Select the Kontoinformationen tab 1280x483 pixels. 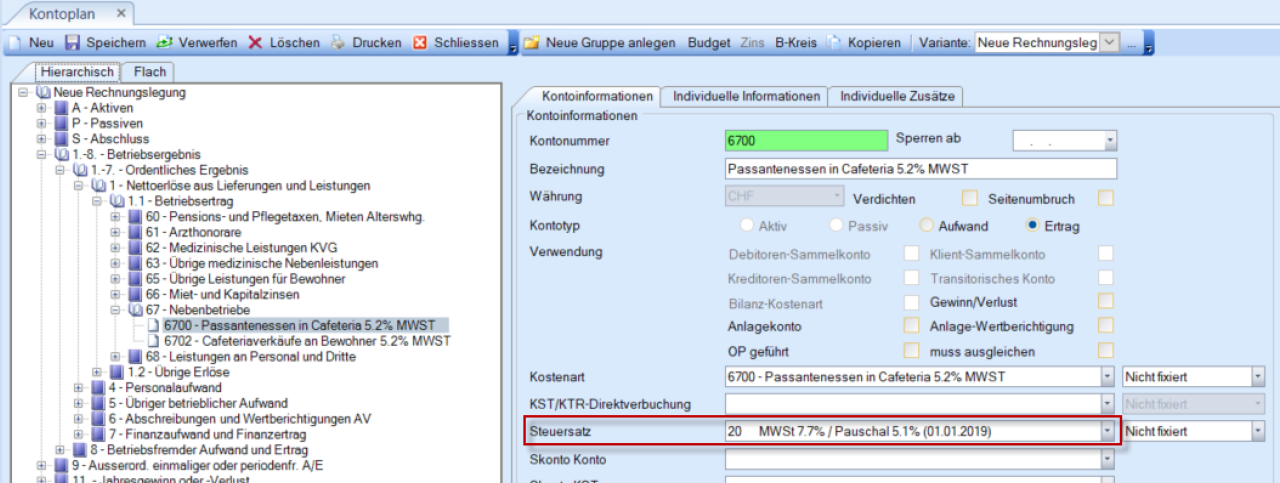click(x=597, y=96)
